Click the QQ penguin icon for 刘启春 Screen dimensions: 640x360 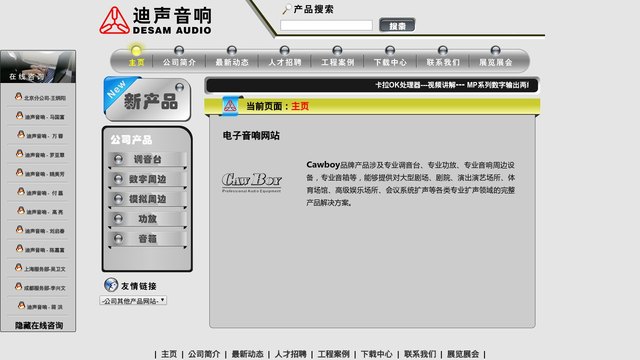tap(19, 230)
